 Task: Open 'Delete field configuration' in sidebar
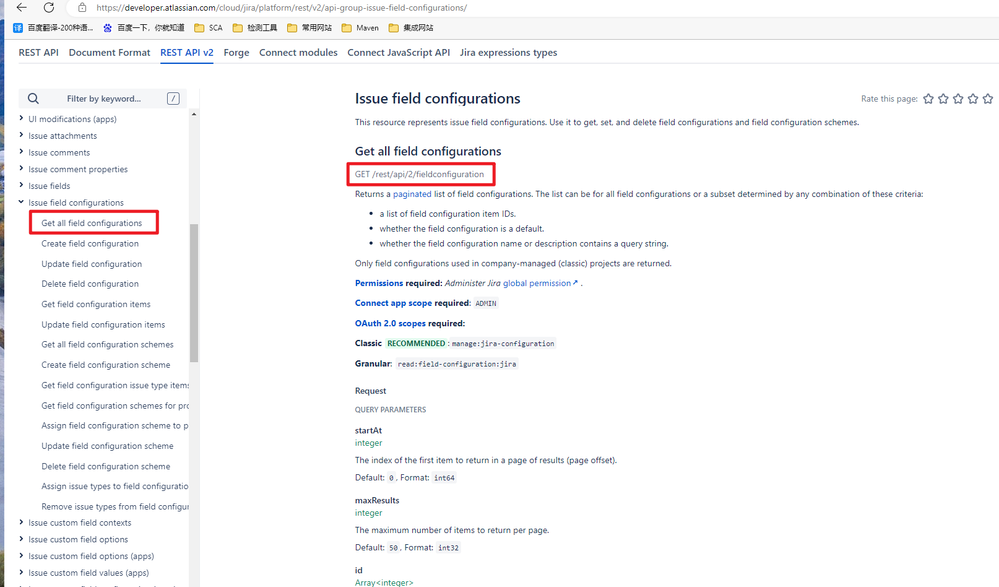pyautogui.click(x=90, y=284)
